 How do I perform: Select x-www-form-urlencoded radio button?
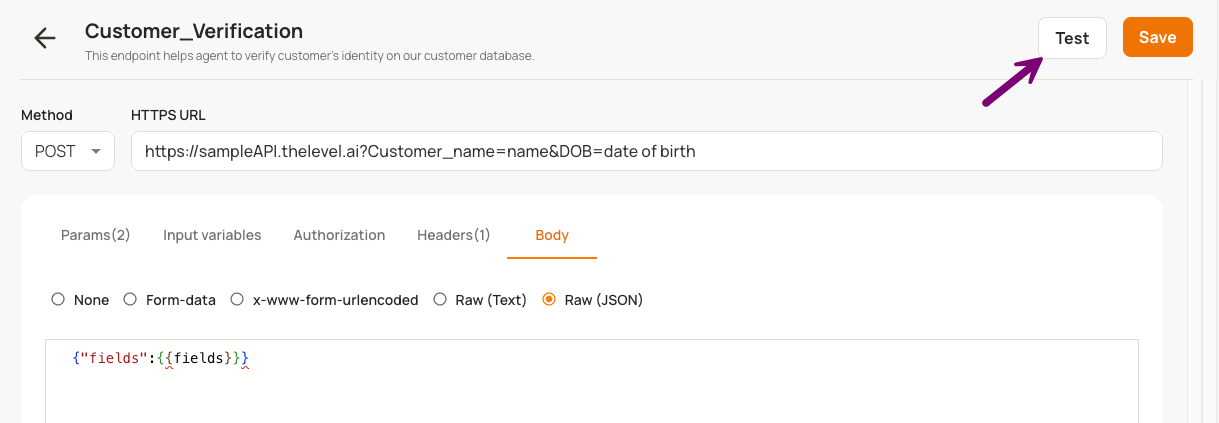(237, 299)
